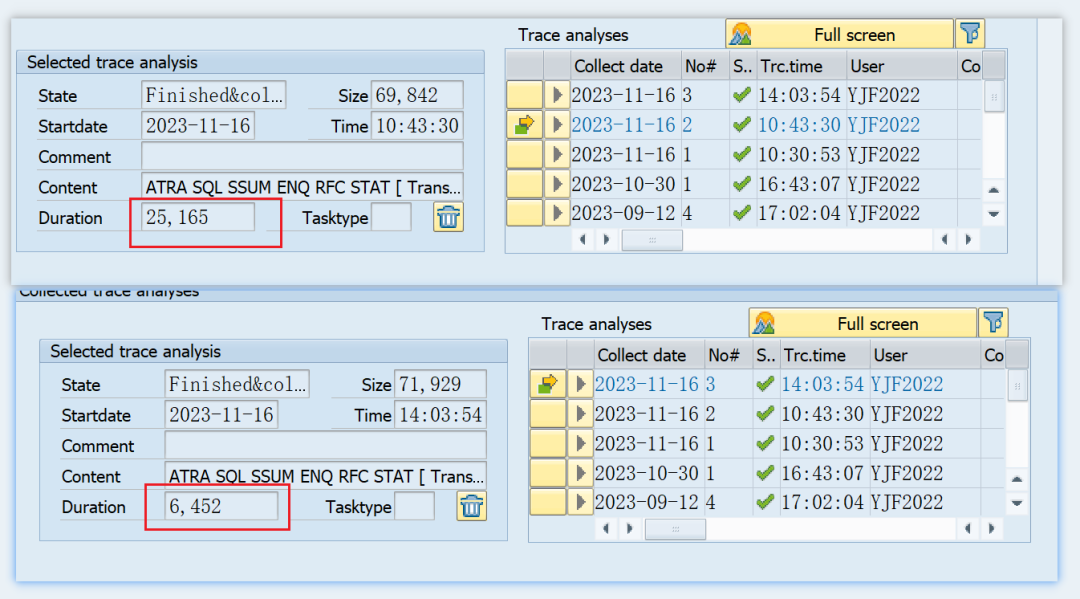Viewport: 1080px width, 599px height.
Task: Expand the 16:43:07 row arrow in top table
Action: (557, 184)
